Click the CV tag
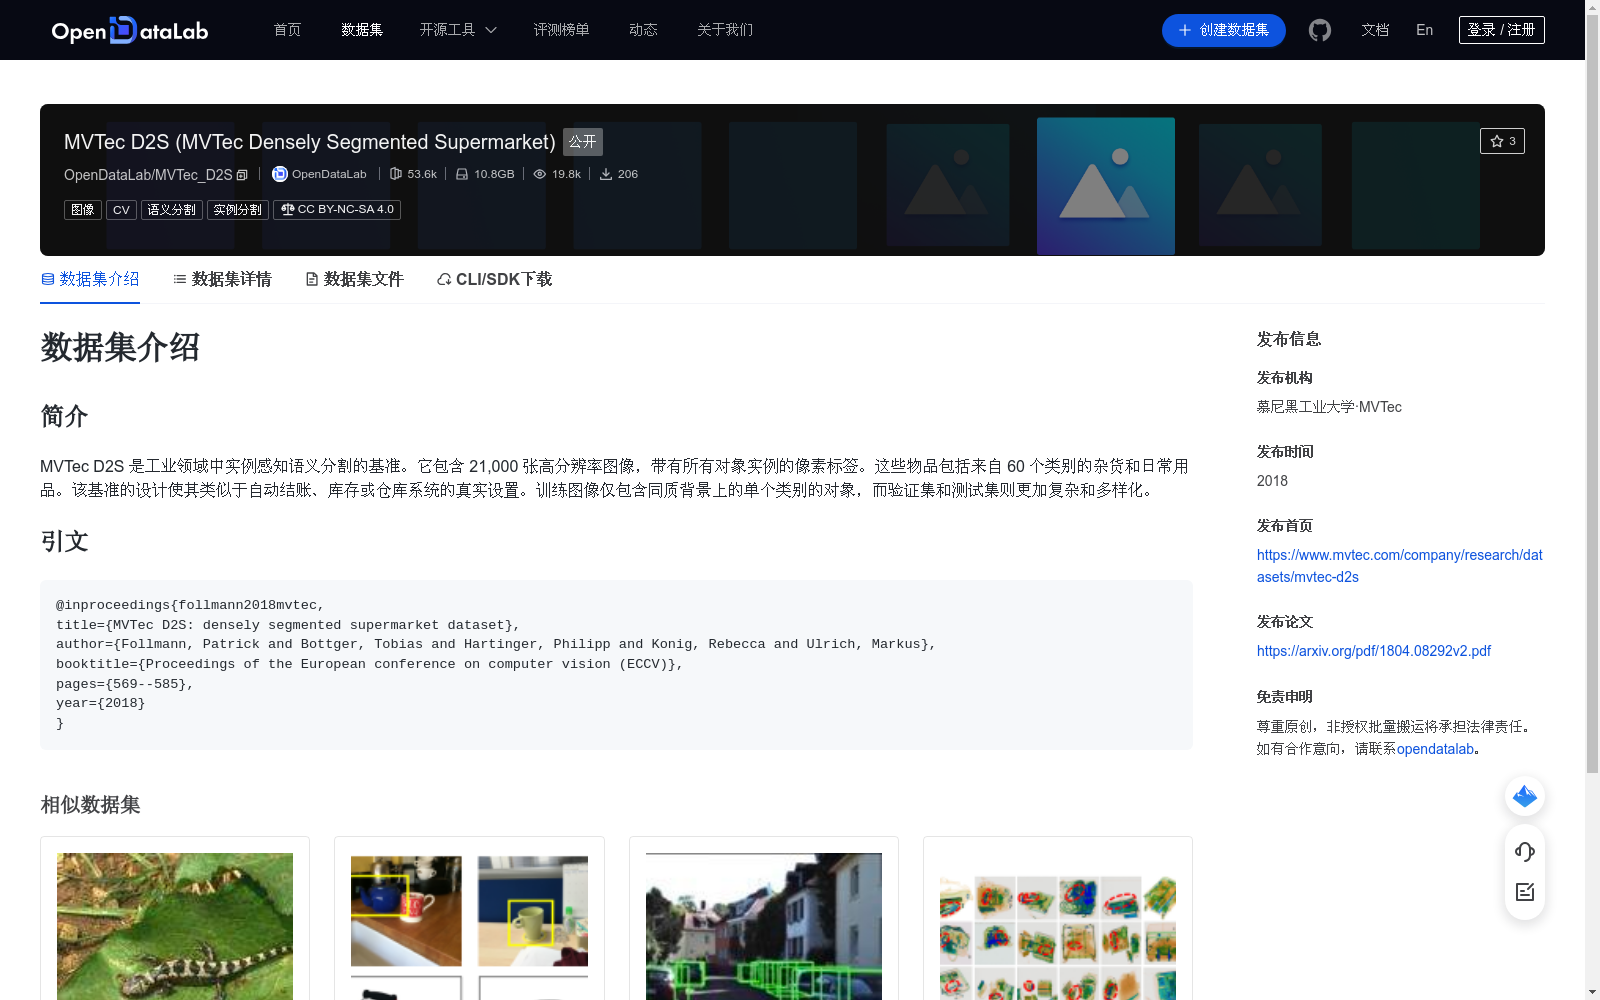Screen dimensions: 1600x1000 point(121,210)
